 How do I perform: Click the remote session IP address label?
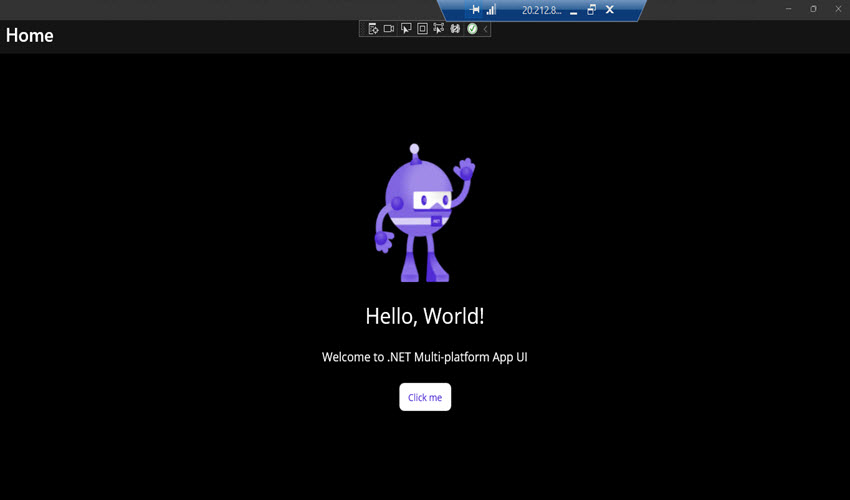click(541, 10)
